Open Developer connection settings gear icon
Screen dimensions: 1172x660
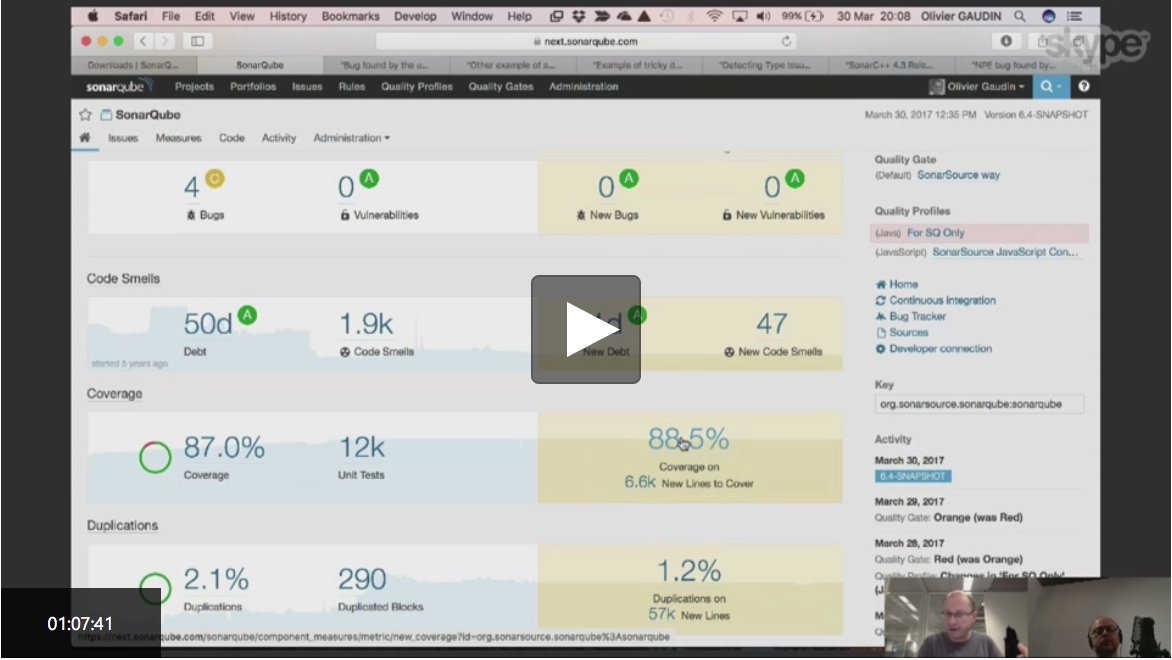click(881, 349)
